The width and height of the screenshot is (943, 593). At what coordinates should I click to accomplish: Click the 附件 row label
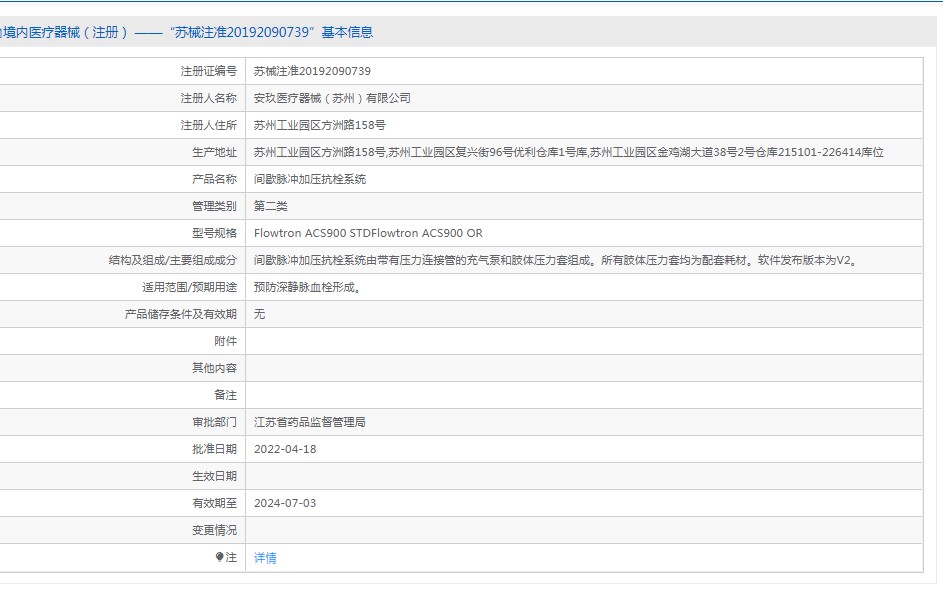click(226, 341)
